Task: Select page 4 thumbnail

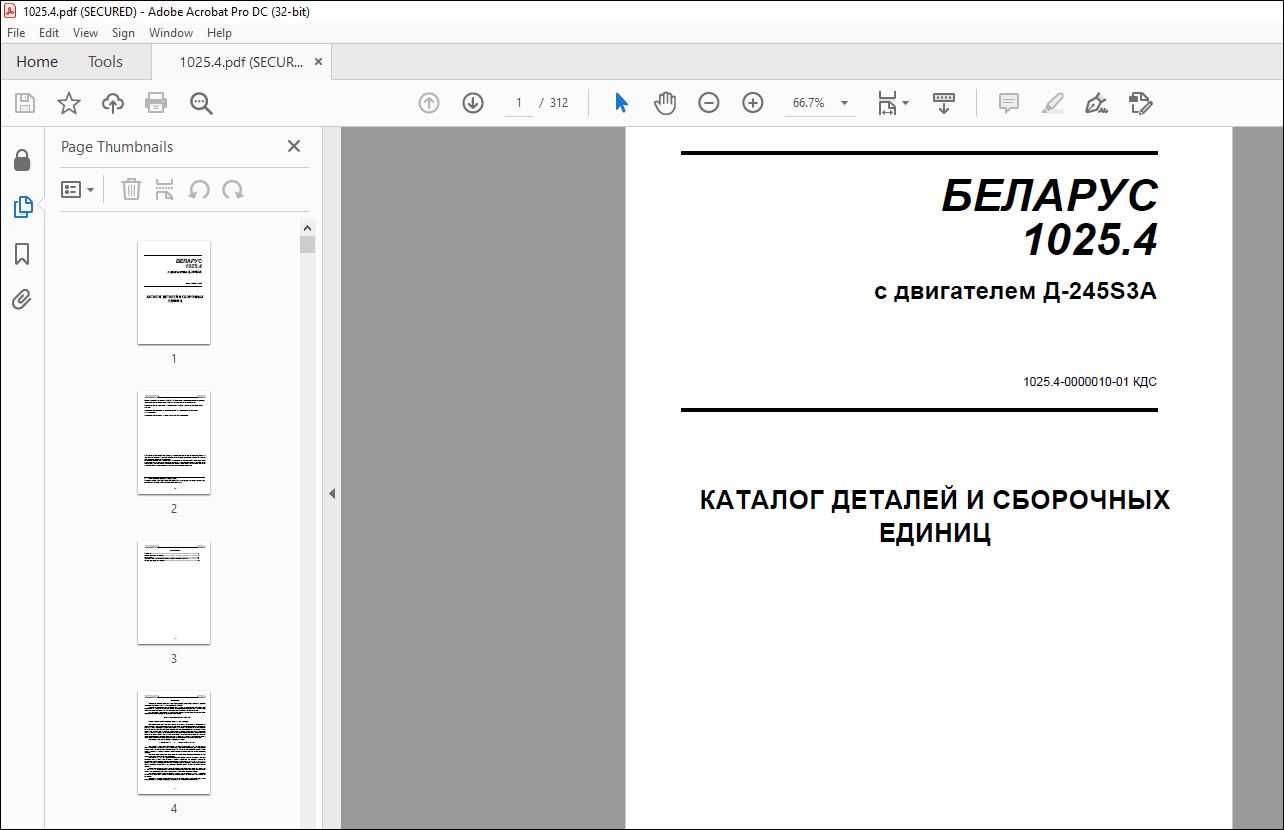Action: (x=174, y=742)
